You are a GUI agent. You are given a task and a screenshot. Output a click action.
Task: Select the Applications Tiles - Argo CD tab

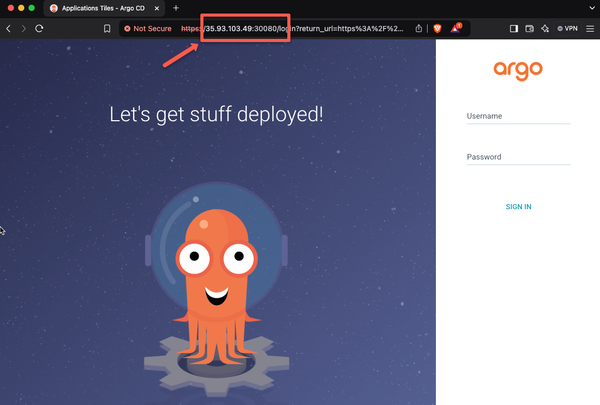(x=100, y=8)
